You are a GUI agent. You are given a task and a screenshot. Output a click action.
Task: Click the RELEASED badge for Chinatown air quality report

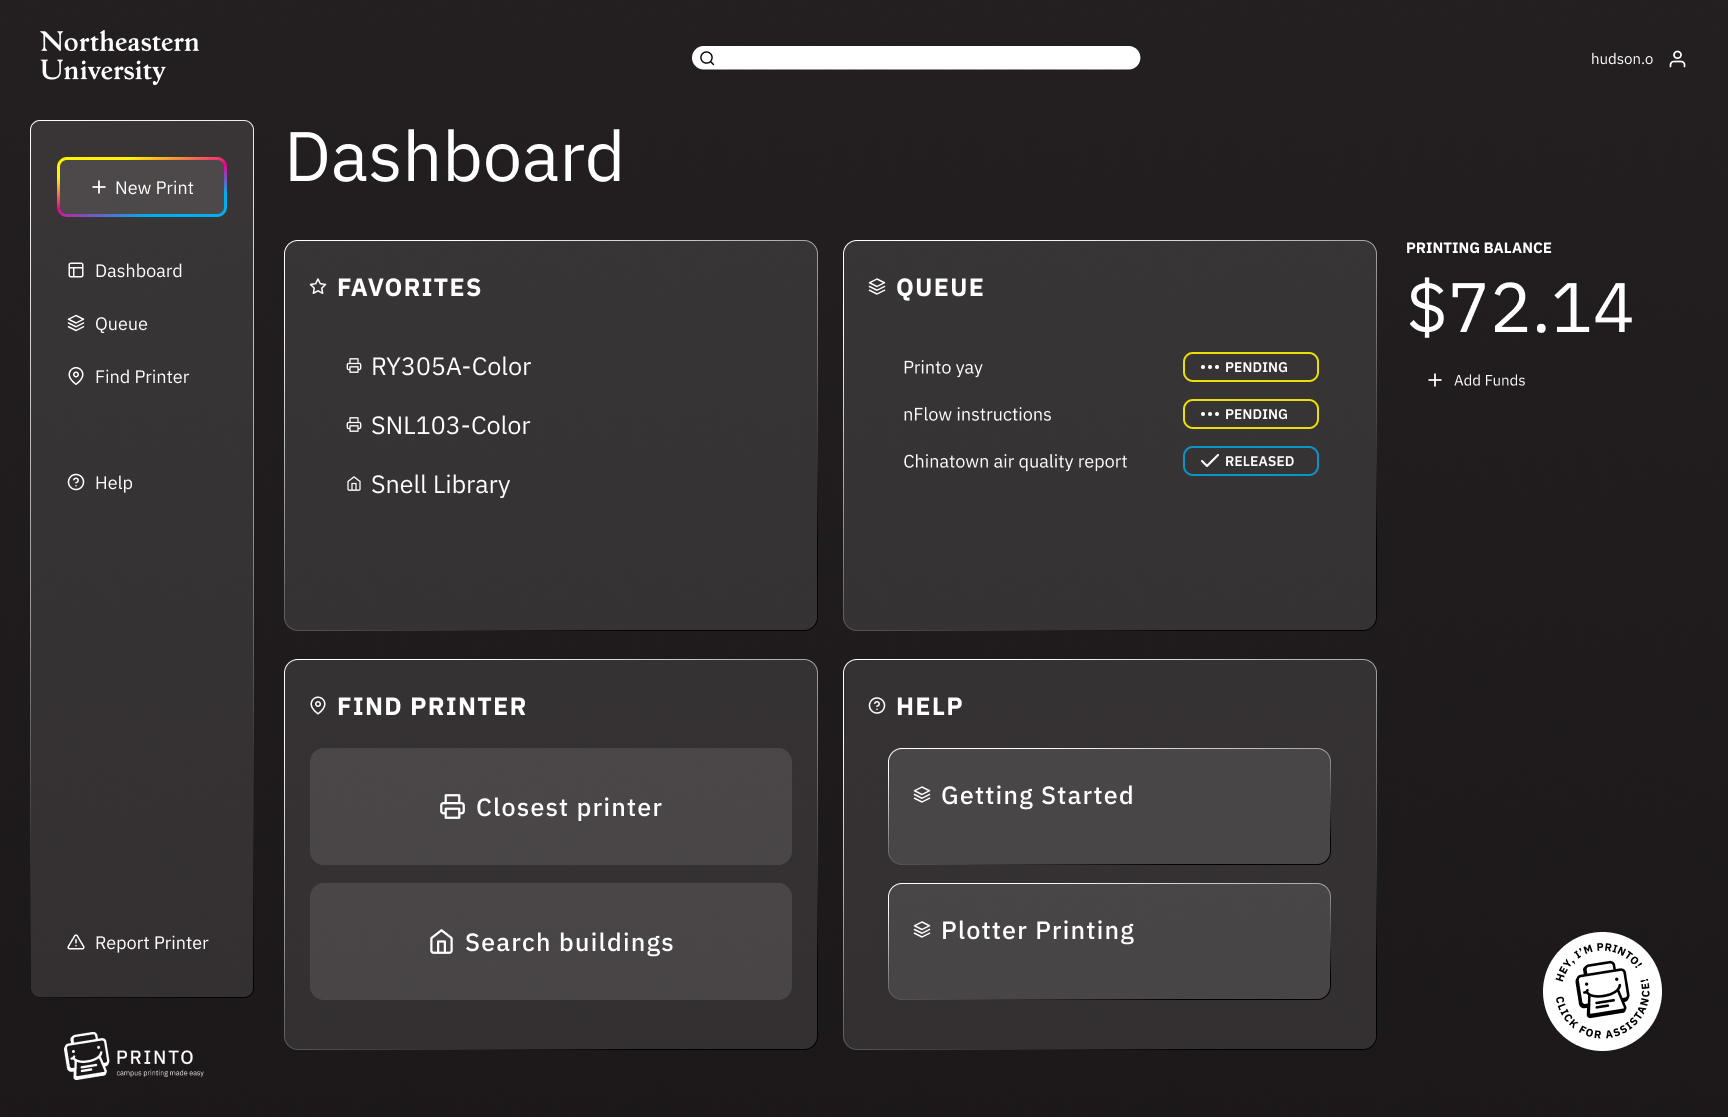(x=1250, y=461)
